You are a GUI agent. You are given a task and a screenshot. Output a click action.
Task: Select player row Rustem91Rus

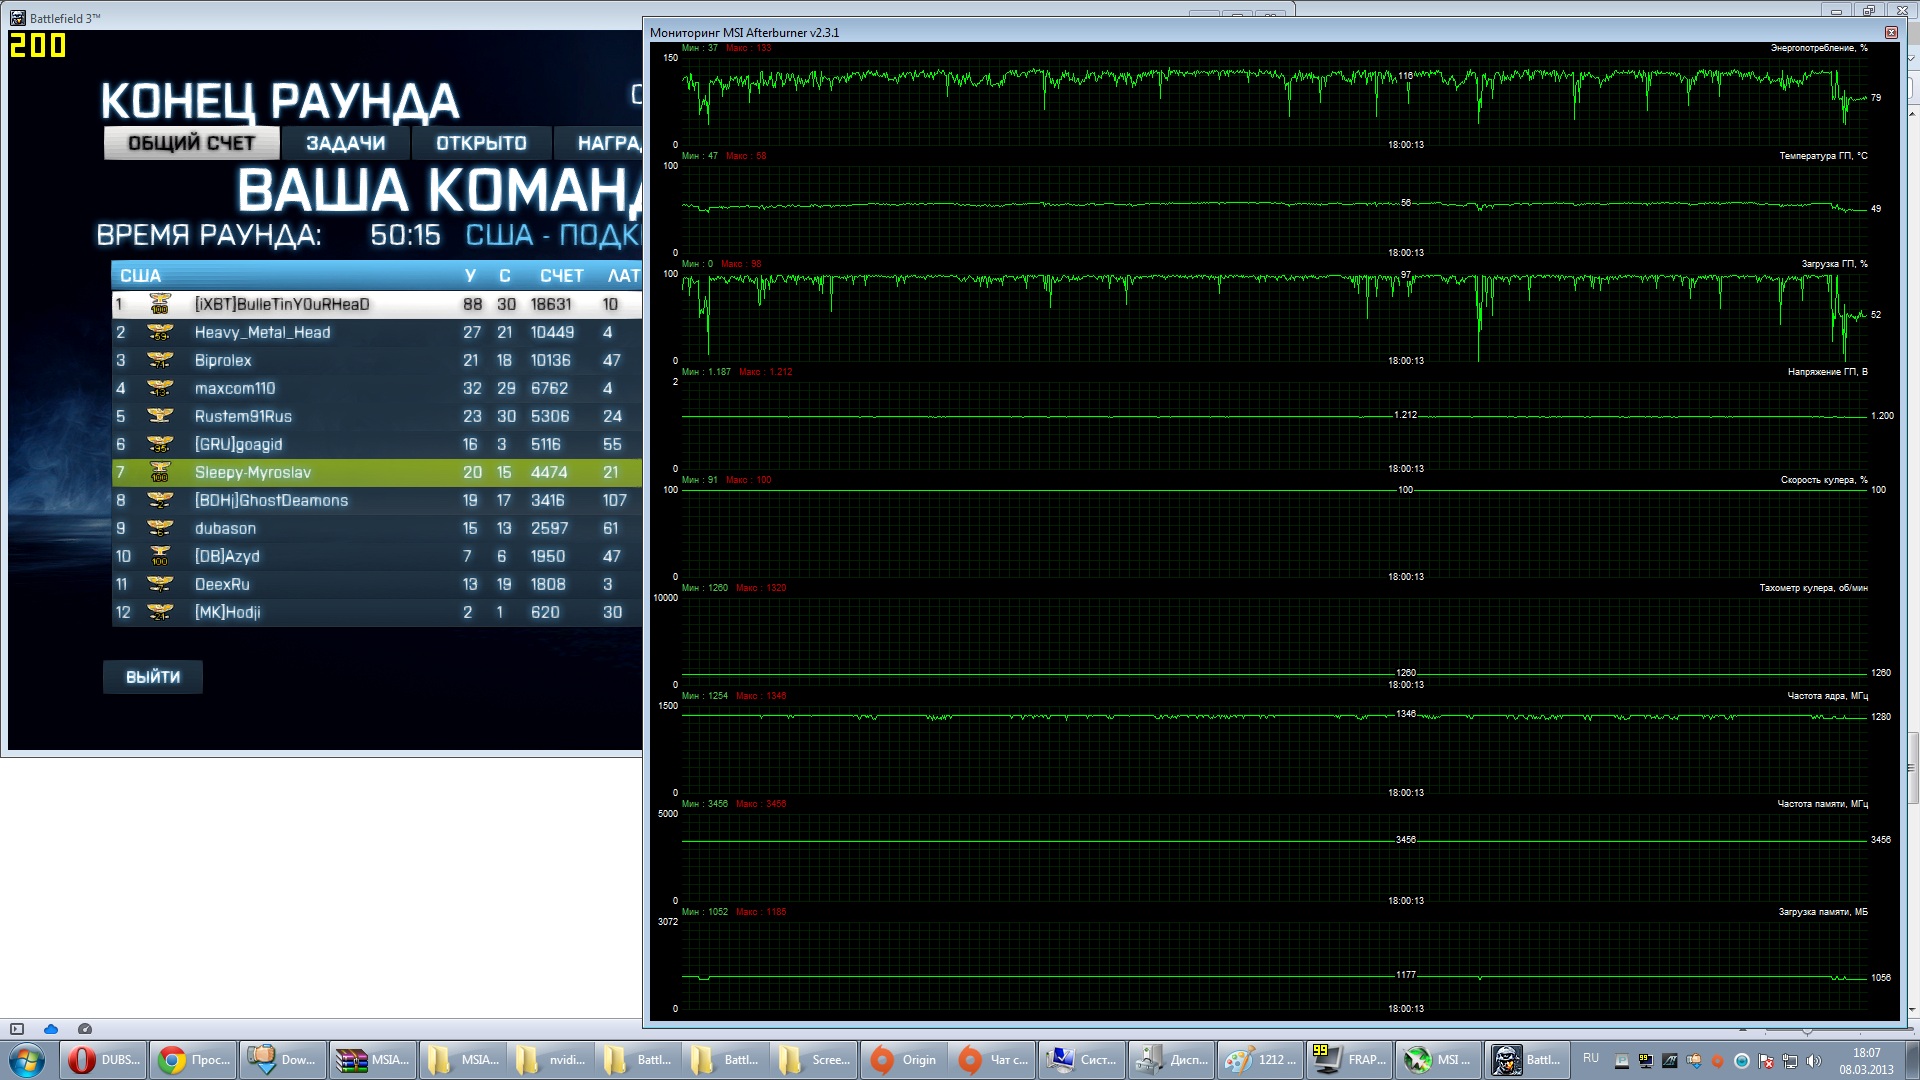click(x=377, y=416)
